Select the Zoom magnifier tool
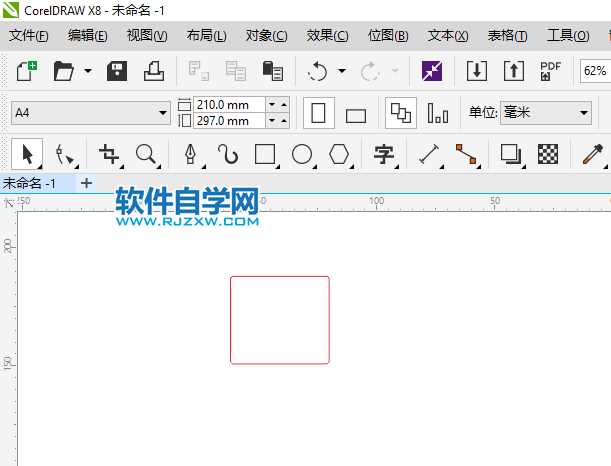Viewport: 611px width, 466px height. pyautogui.click(x=146, y=154)
